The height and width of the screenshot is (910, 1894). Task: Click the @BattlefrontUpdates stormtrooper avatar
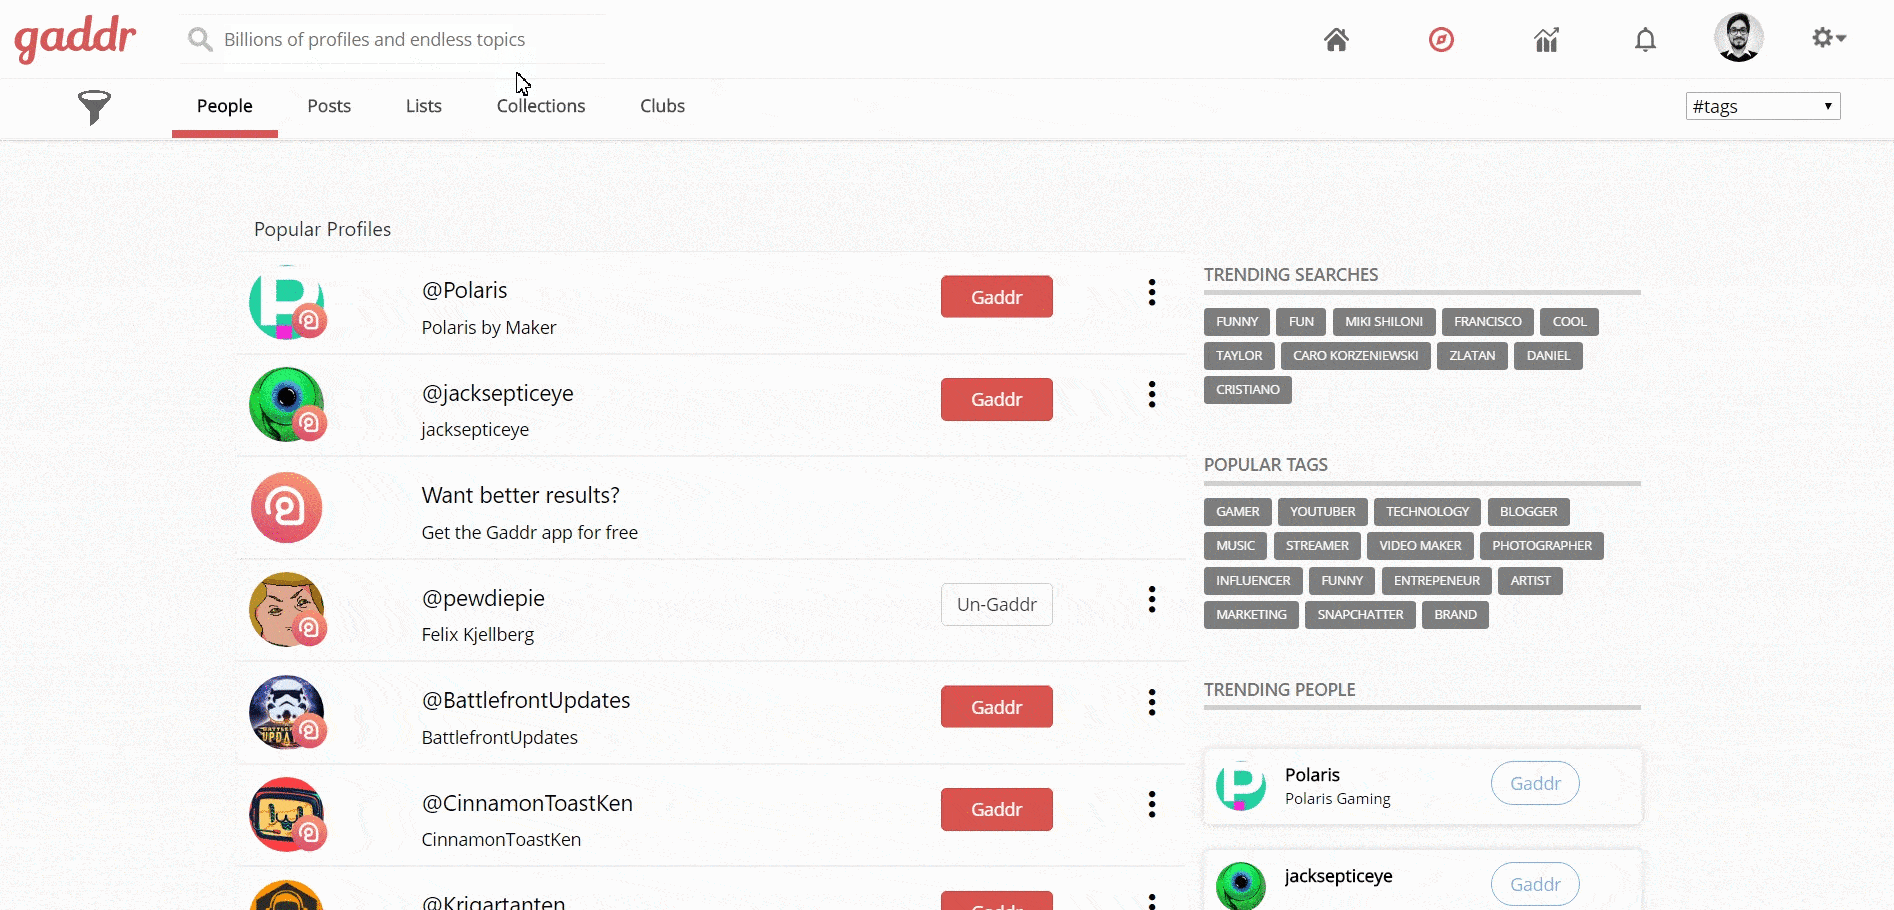pyautogui.click(x=287, y=712)
